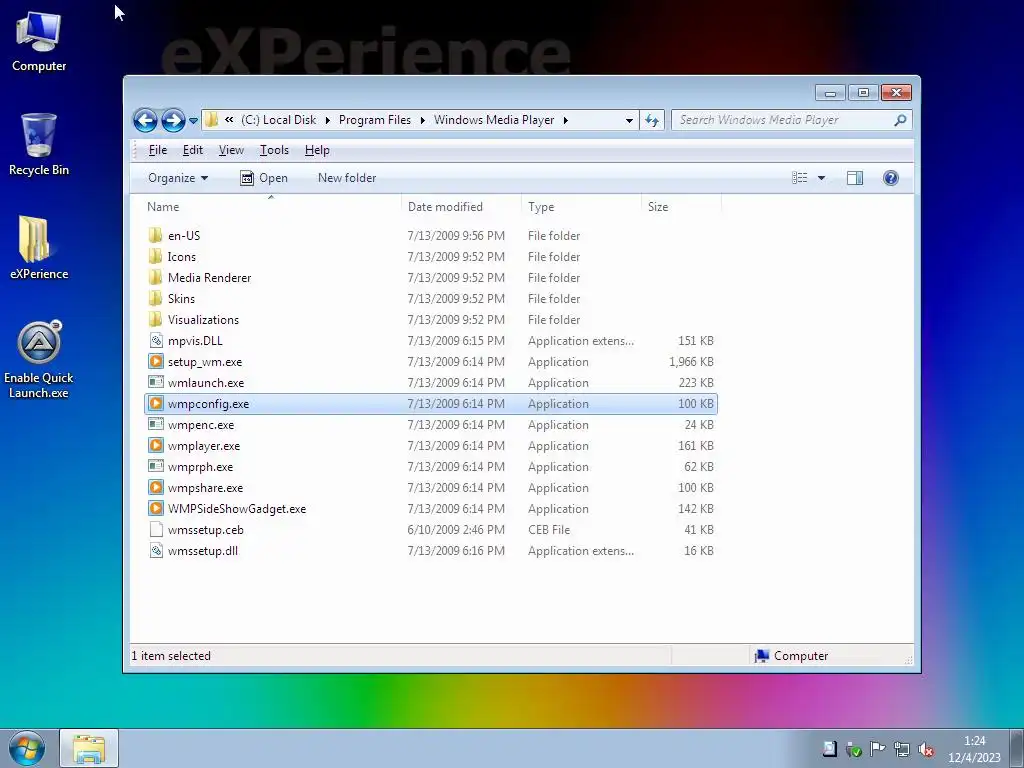Open the Tools menu
Screen dimensions: 1024x768
point(274,150)
